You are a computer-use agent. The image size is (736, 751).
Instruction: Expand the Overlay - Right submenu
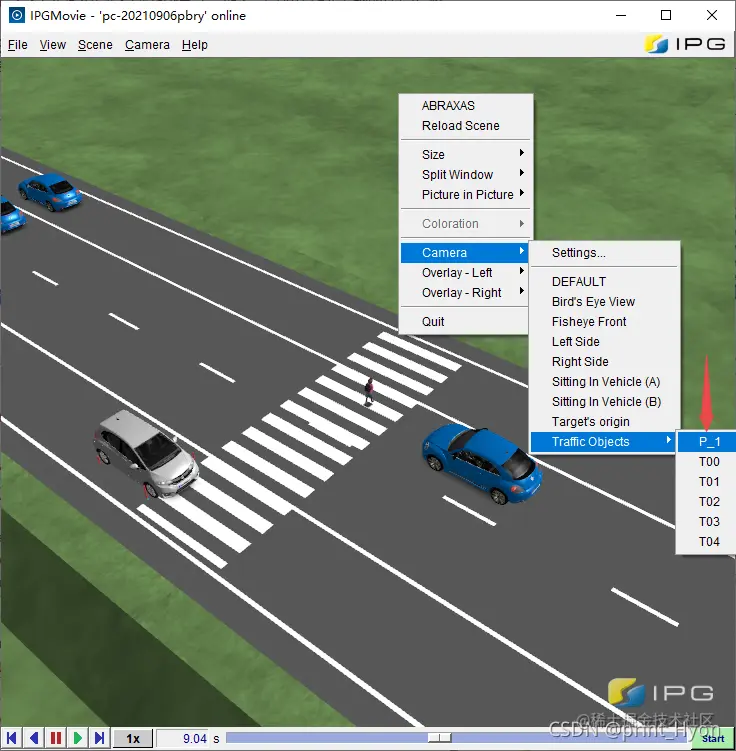point(465,293)
